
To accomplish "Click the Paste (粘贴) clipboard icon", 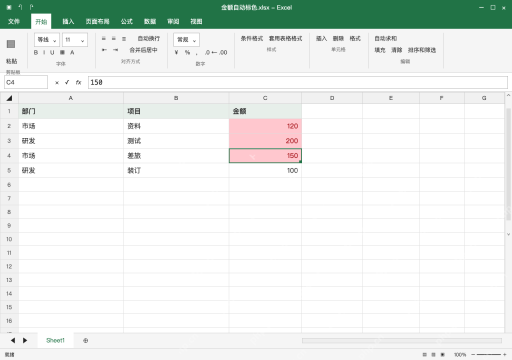I will click(x=11, y=44).
